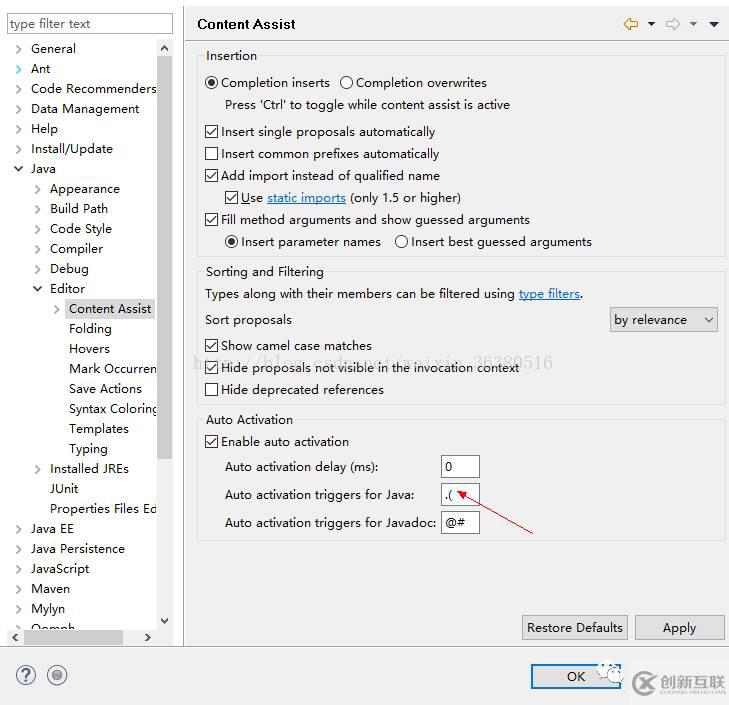Select Properties Files Editor page
The width and height of the screenshot is (729, 705).
[x=103, y=509]
